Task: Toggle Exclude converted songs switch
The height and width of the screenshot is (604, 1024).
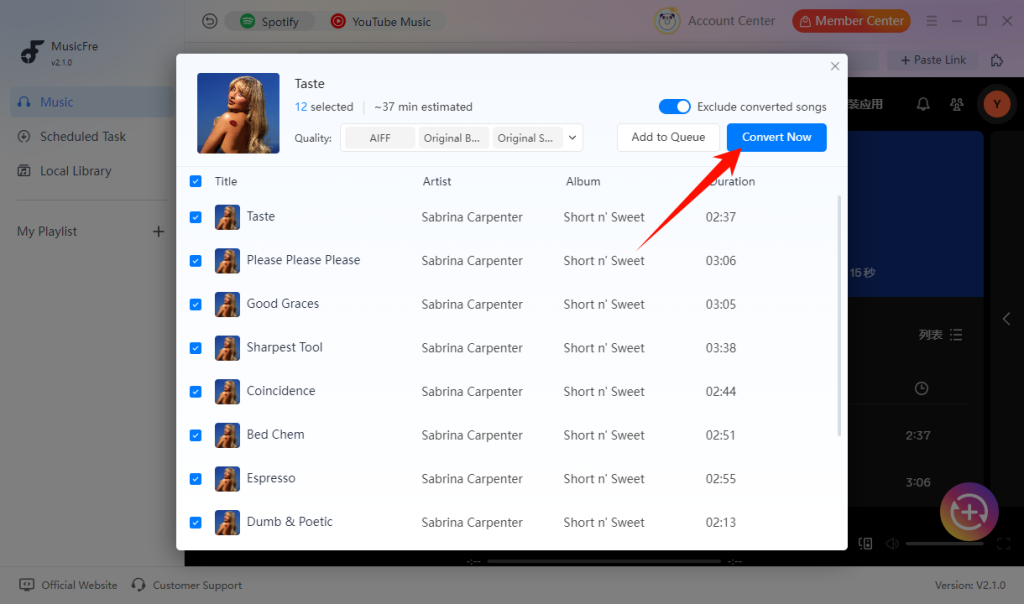Action: pyautogui.click(x=674, y=106)
